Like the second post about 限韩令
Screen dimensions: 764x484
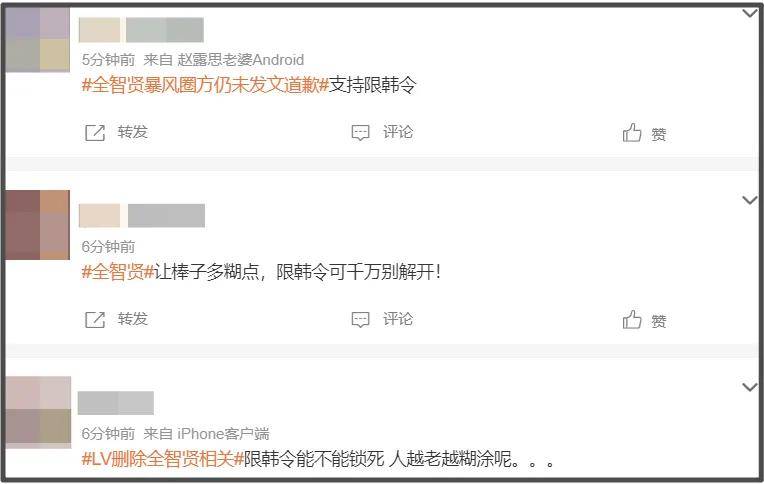pos(632,320)
